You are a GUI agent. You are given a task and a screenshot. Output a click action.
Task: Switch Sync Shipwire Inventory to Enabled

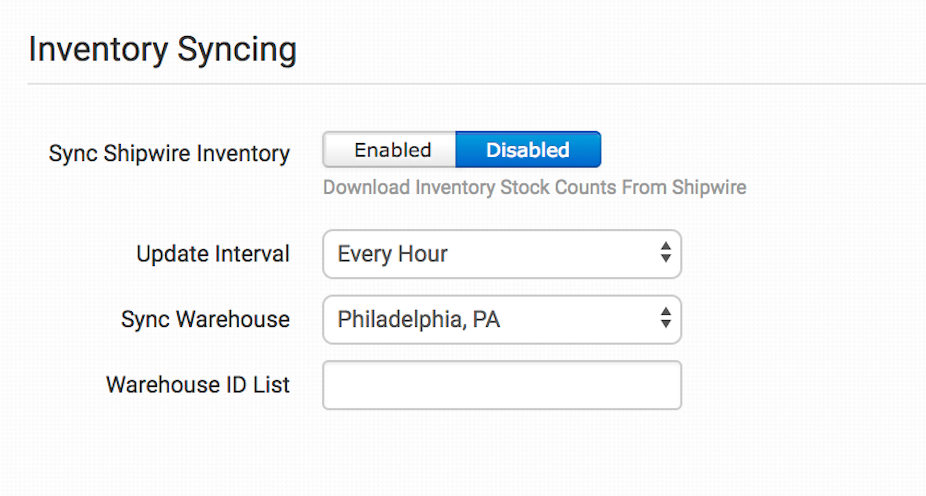point(391,150)
